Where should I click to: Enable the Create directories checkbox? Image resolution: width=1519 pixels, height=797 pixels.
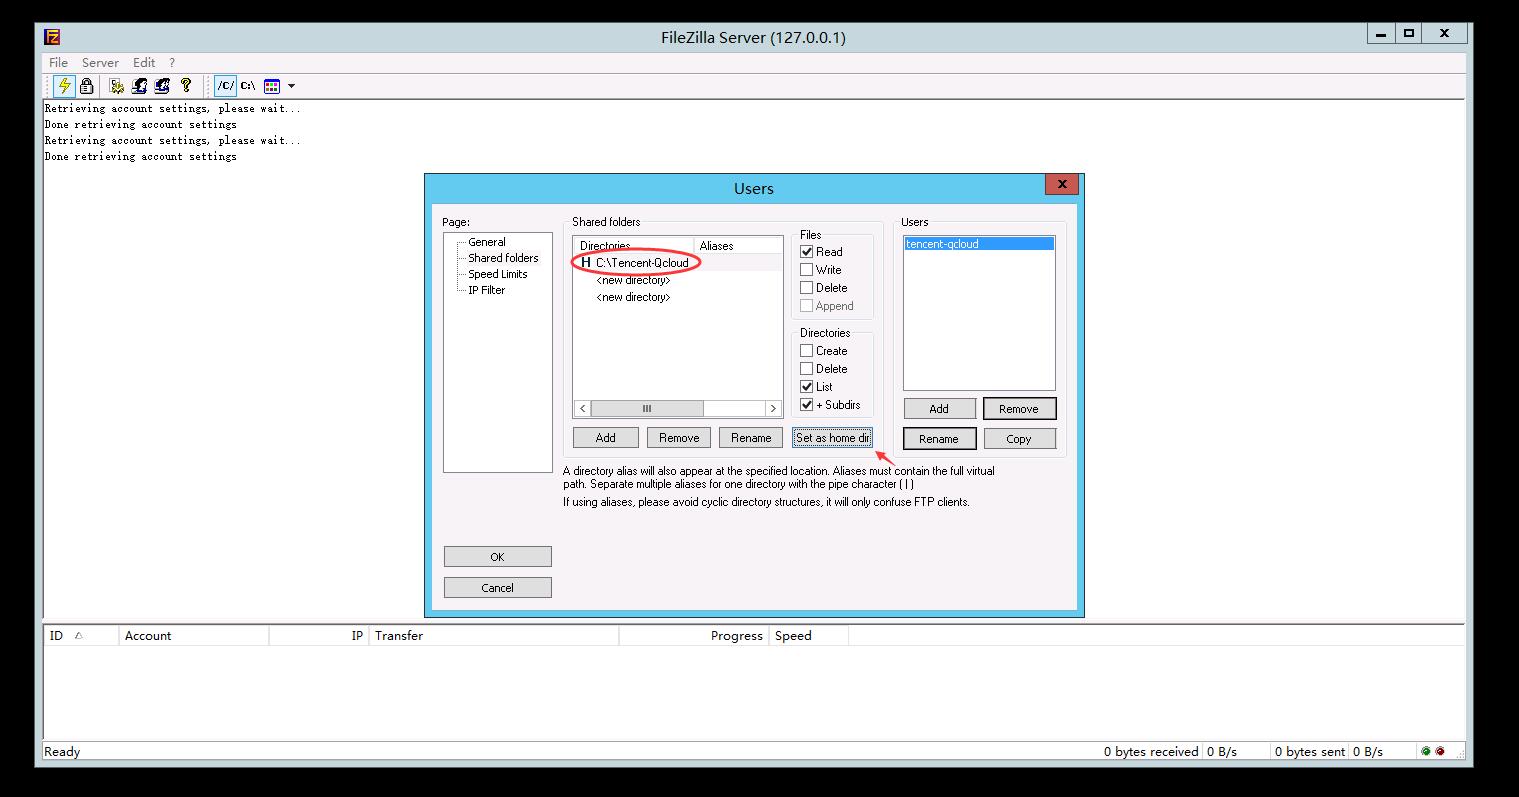click(807, 351)
